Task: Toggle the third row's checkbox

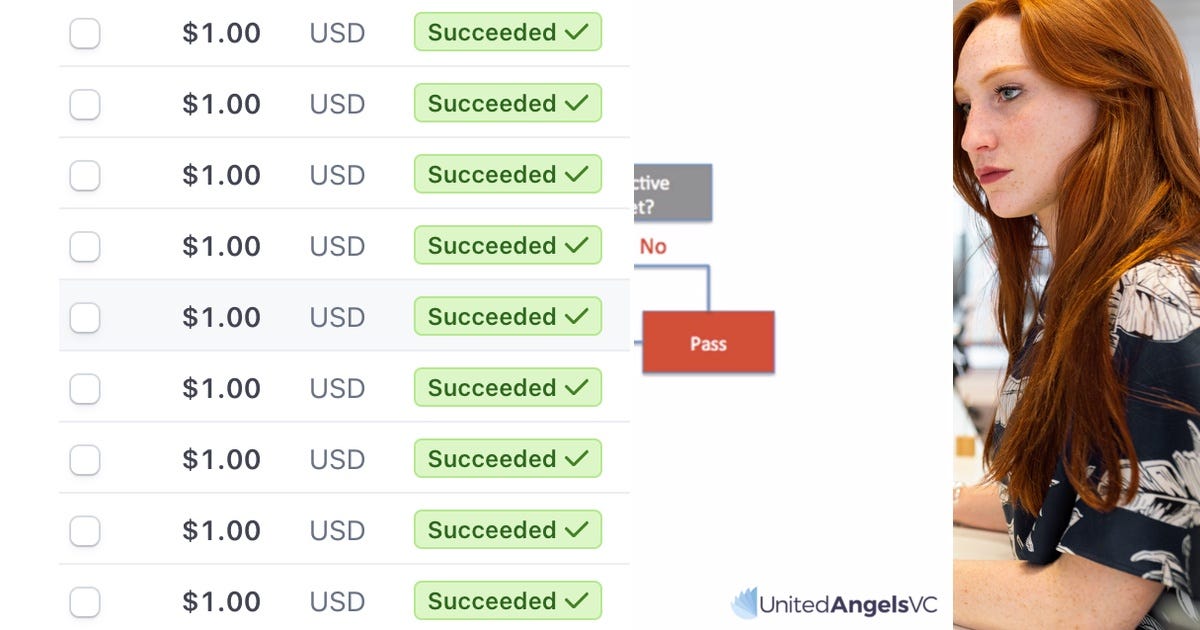Action: (x=85, y=175)
